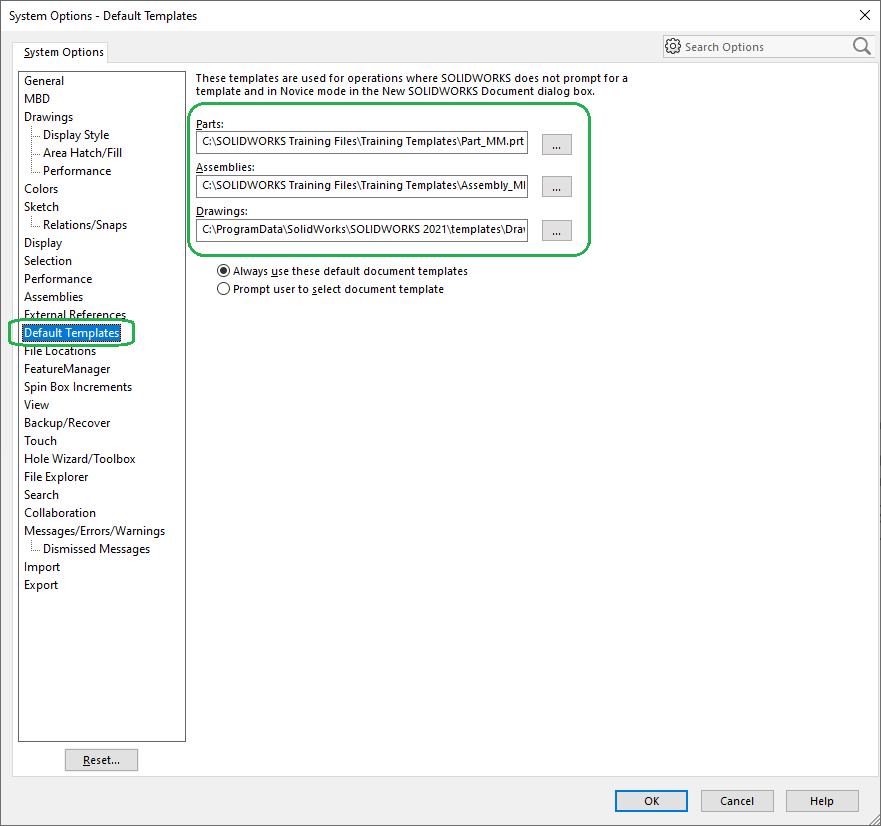Open the Drawings category in the tree
881x826 pixels.
[48, 117]
